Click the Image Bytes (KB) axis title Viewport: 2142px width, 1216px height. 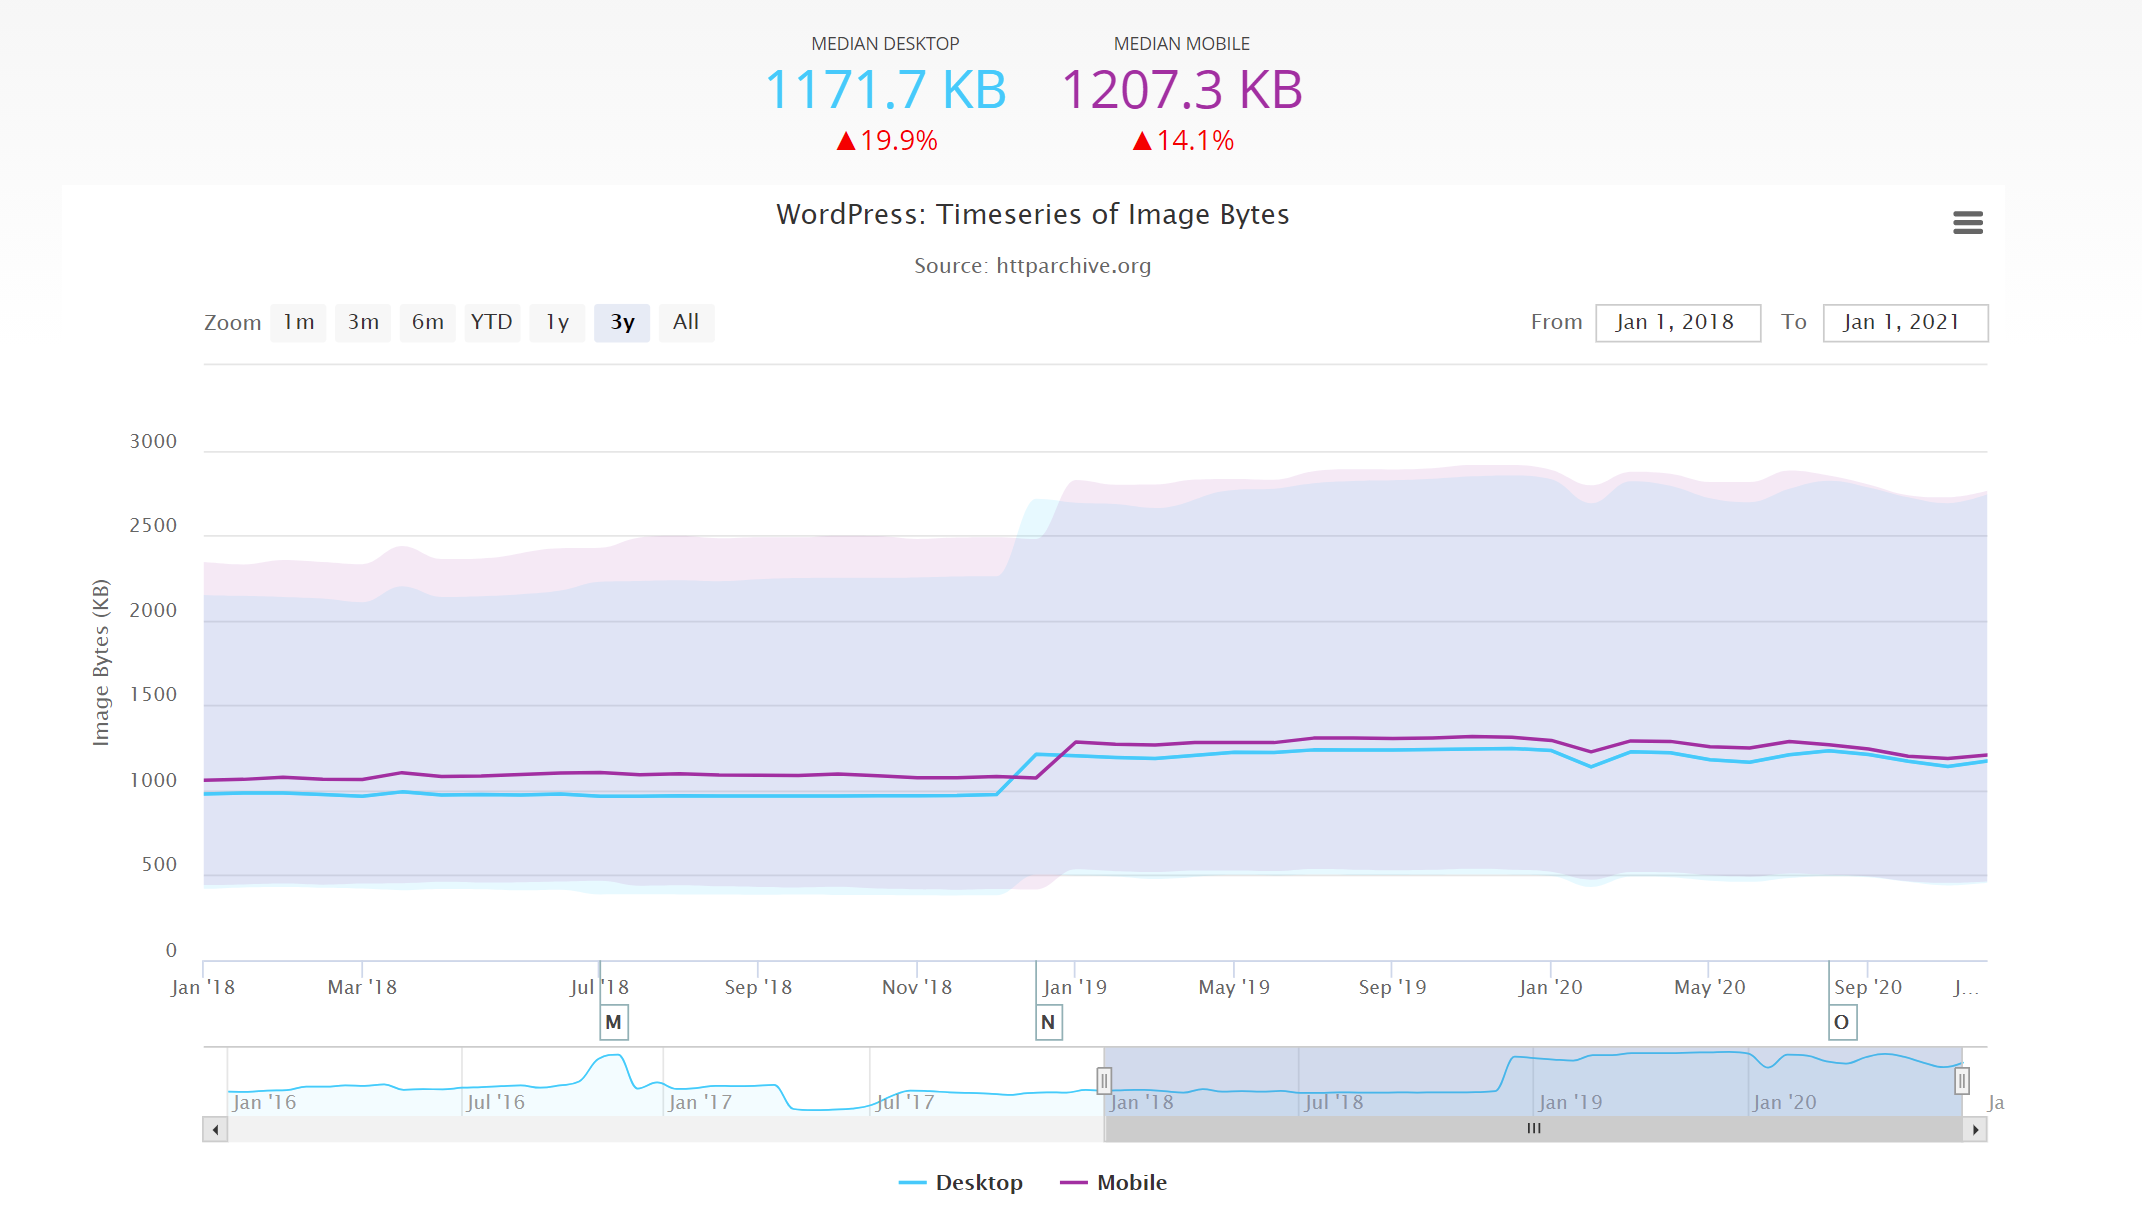click(100, 662)
